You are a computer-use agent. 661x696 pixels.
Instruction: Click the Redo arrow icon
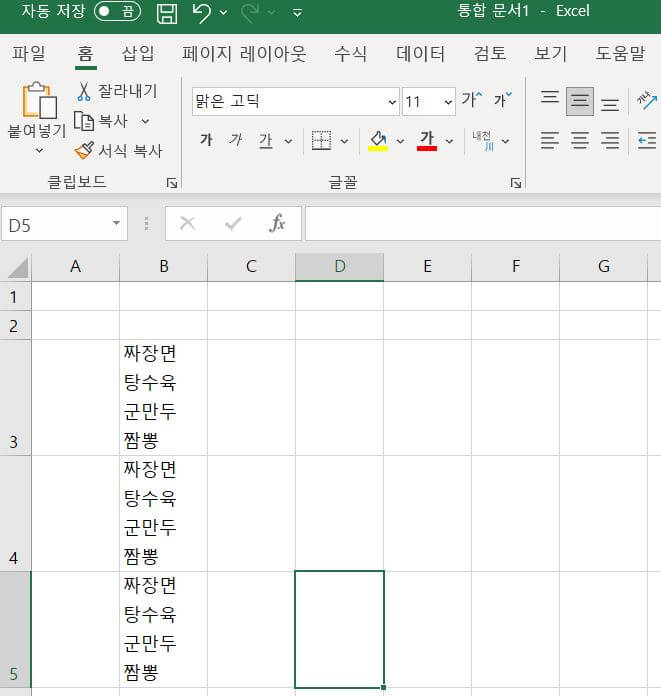pyautogui.click(x=250, y=13)
